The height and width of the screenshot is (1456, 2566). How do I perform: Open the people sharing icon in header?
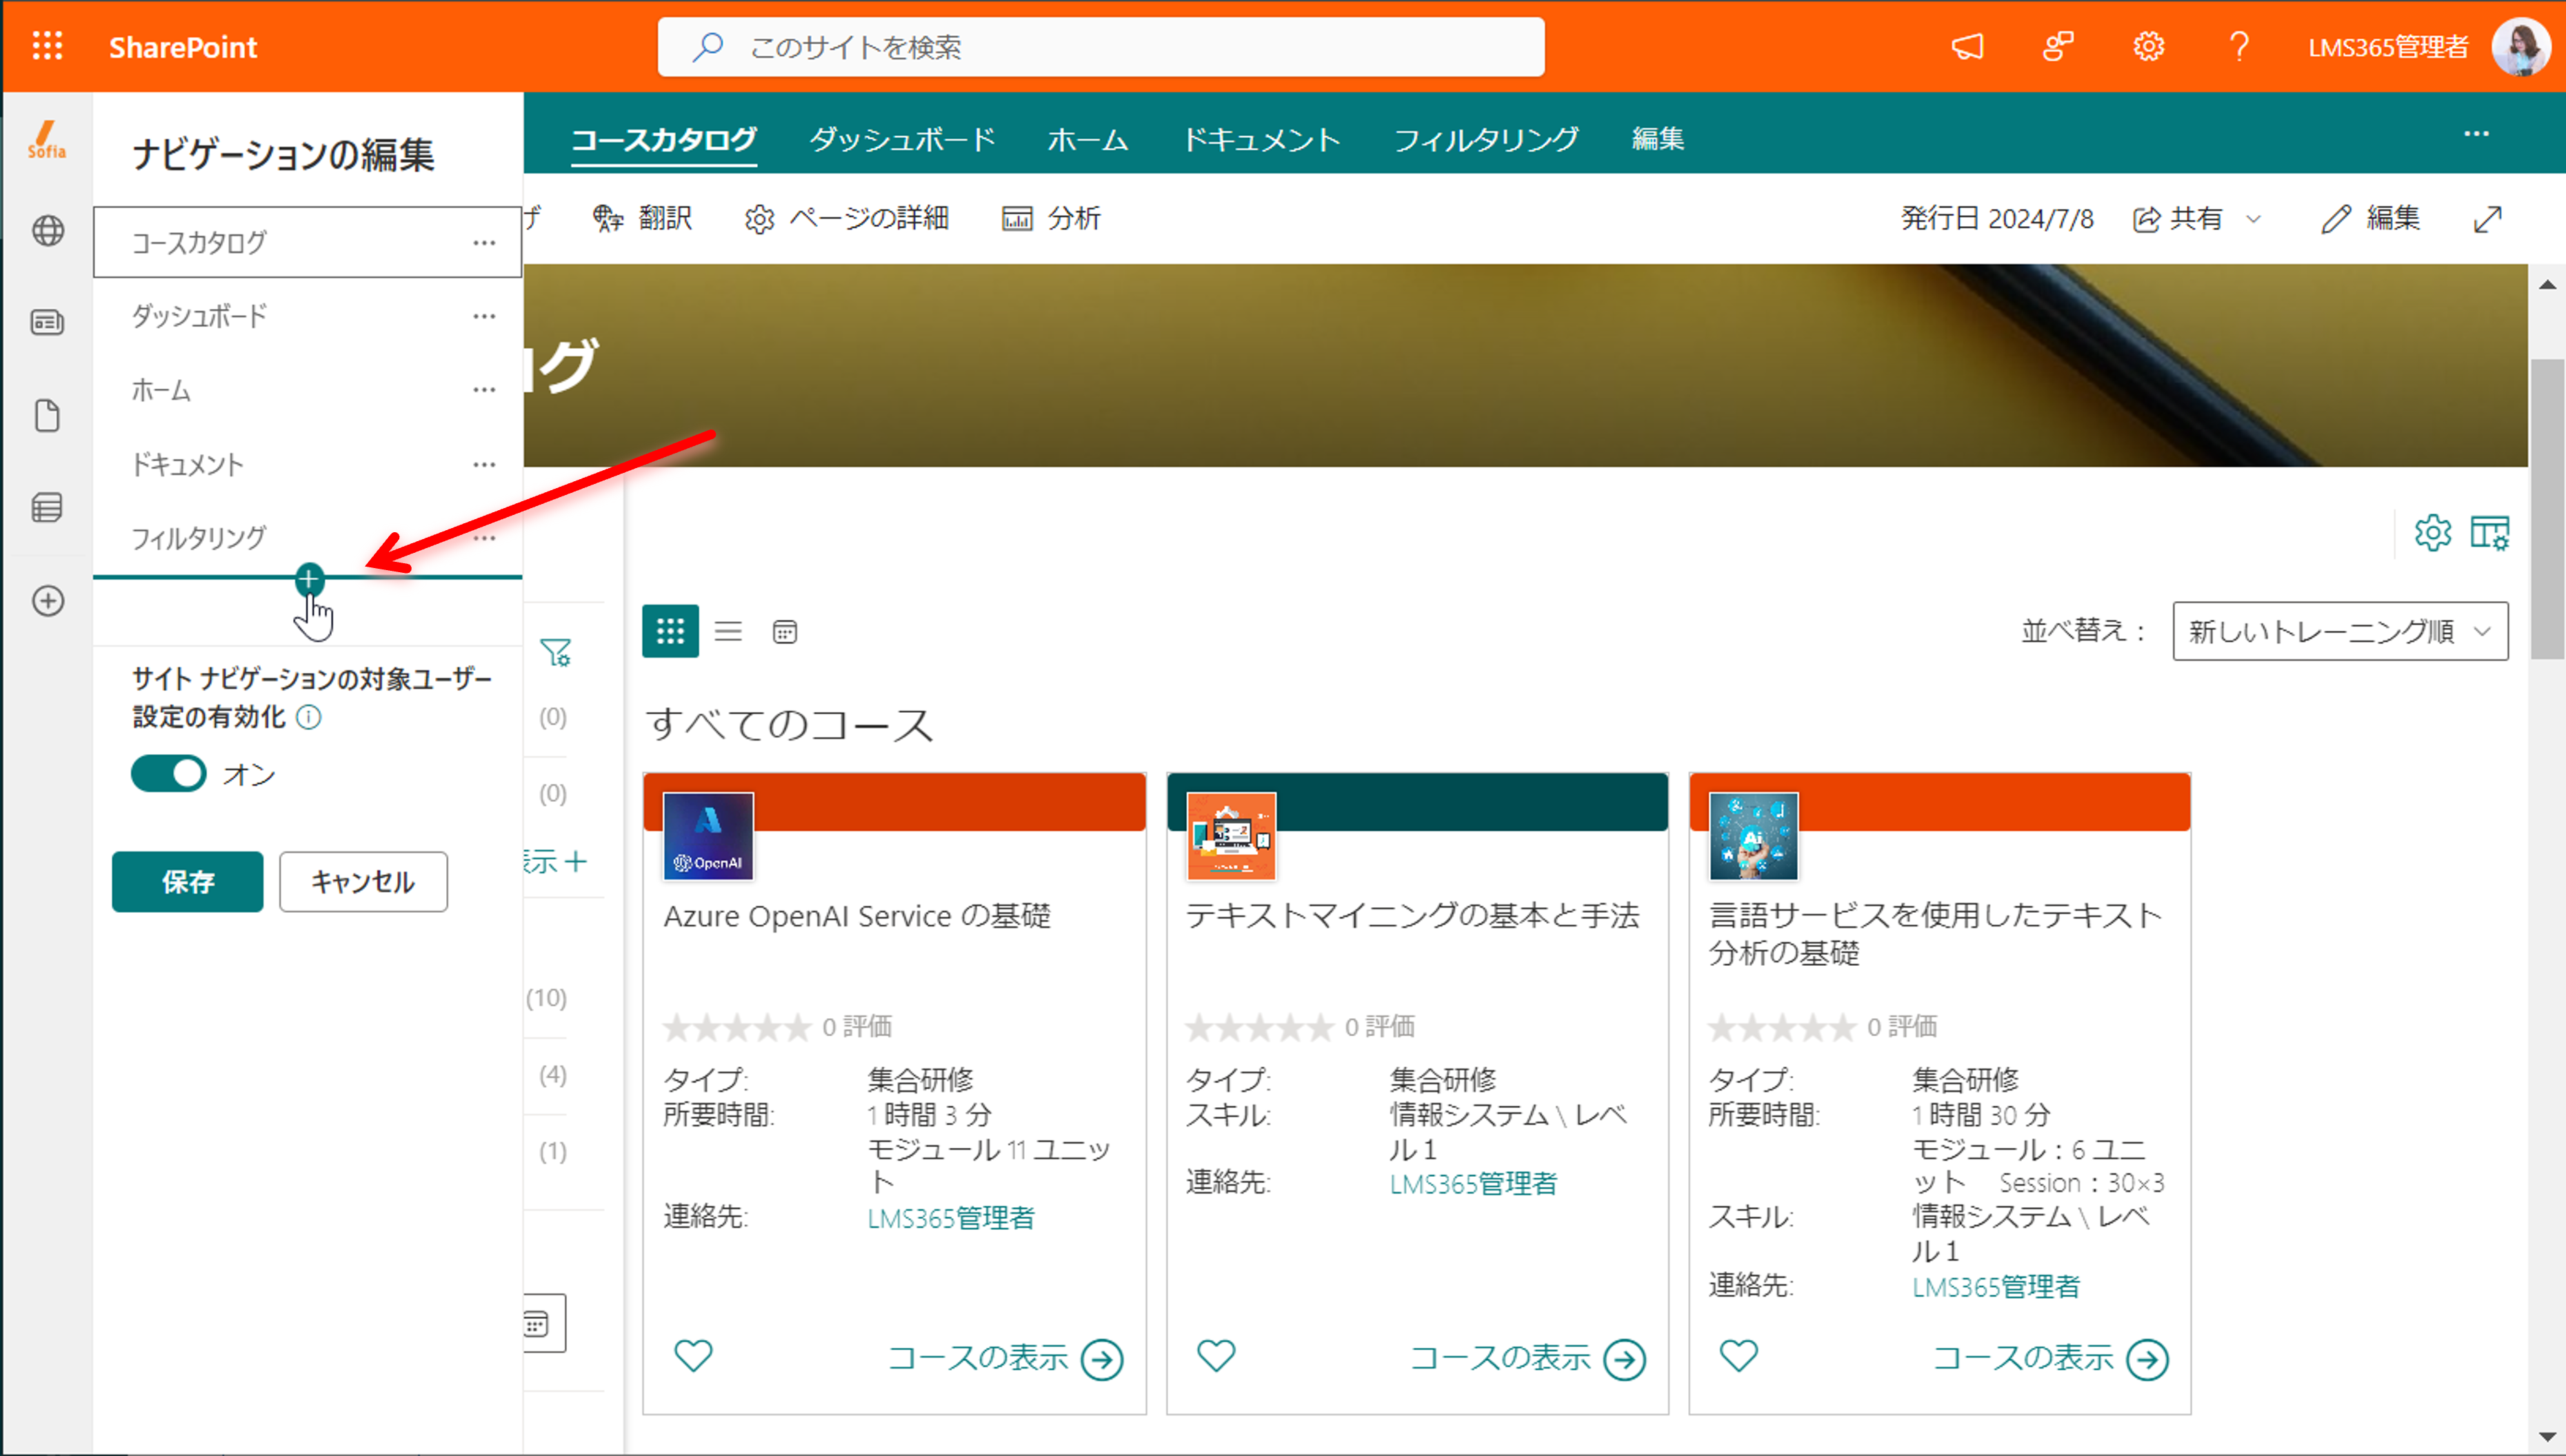[x=2058, y=46]
